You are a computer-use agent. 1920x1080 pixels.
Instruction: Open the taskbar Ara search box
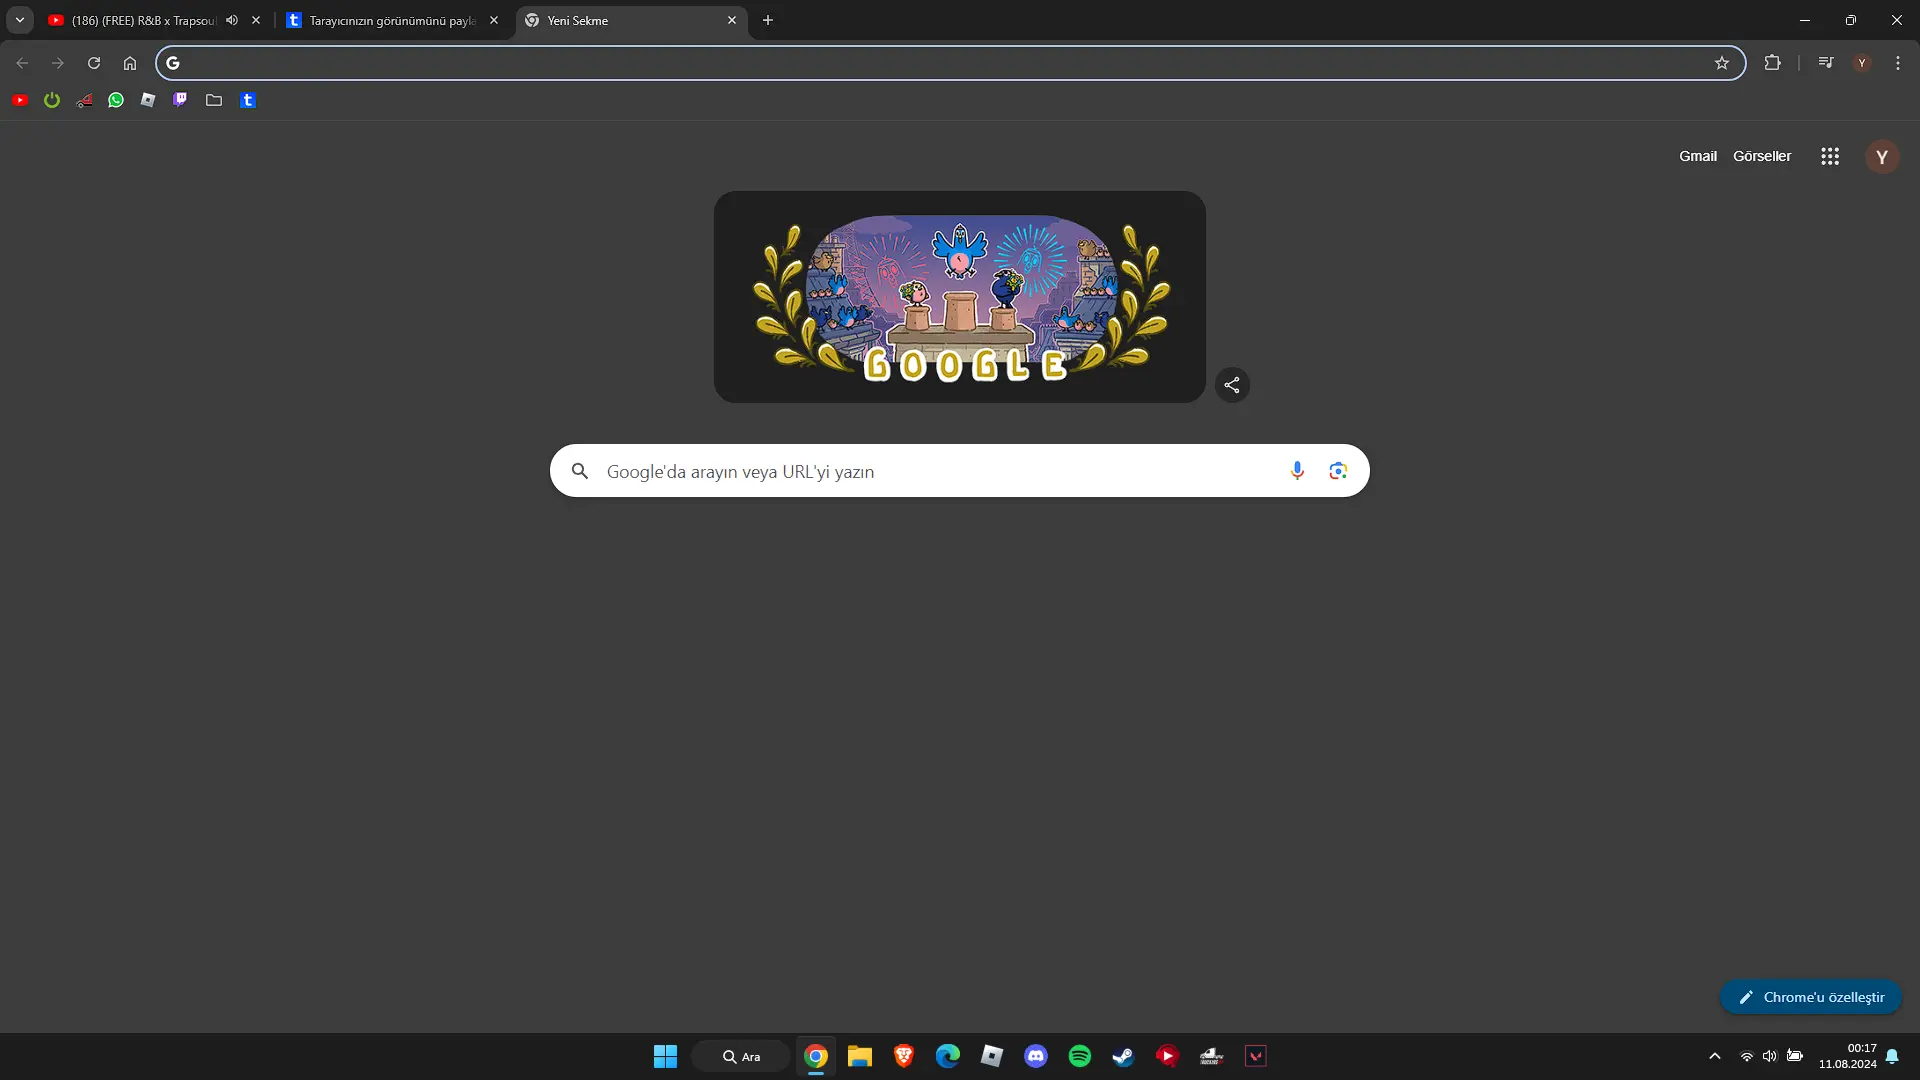point(741,1056)
